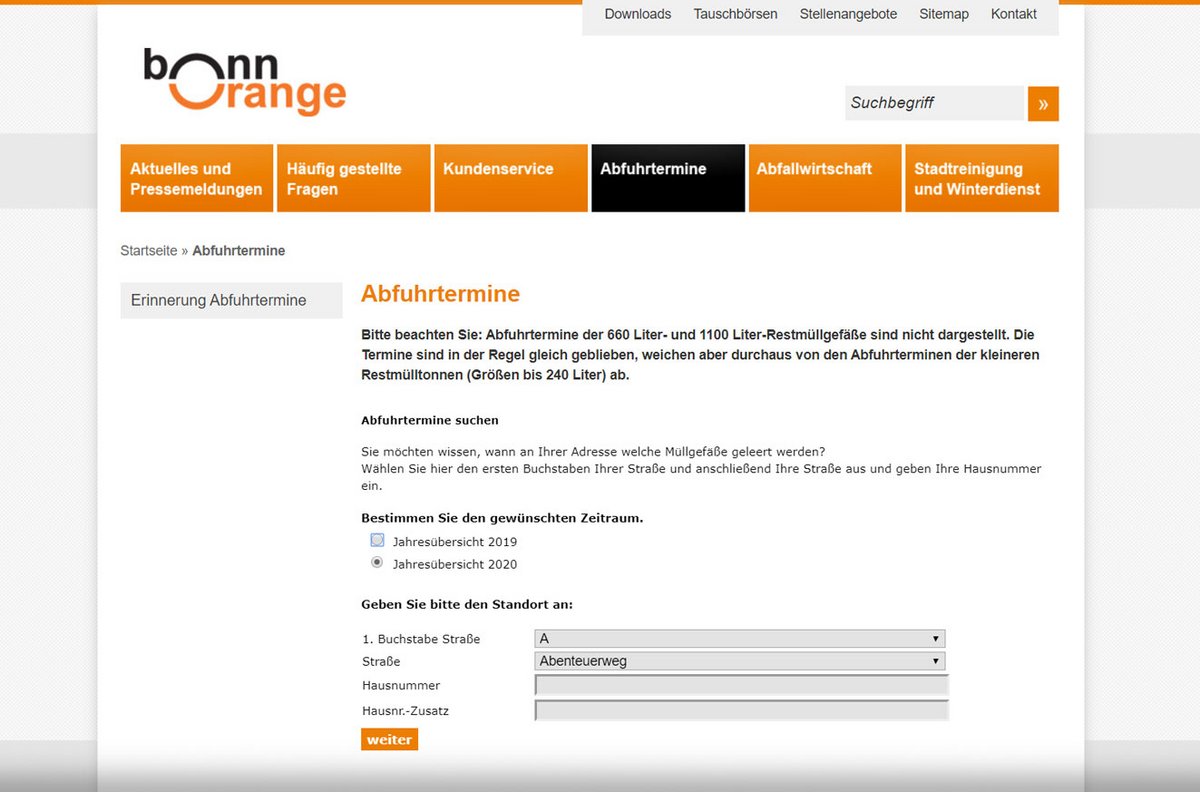
Task: Focus the Hausnummer input field
Action: (x=742, y=685)
